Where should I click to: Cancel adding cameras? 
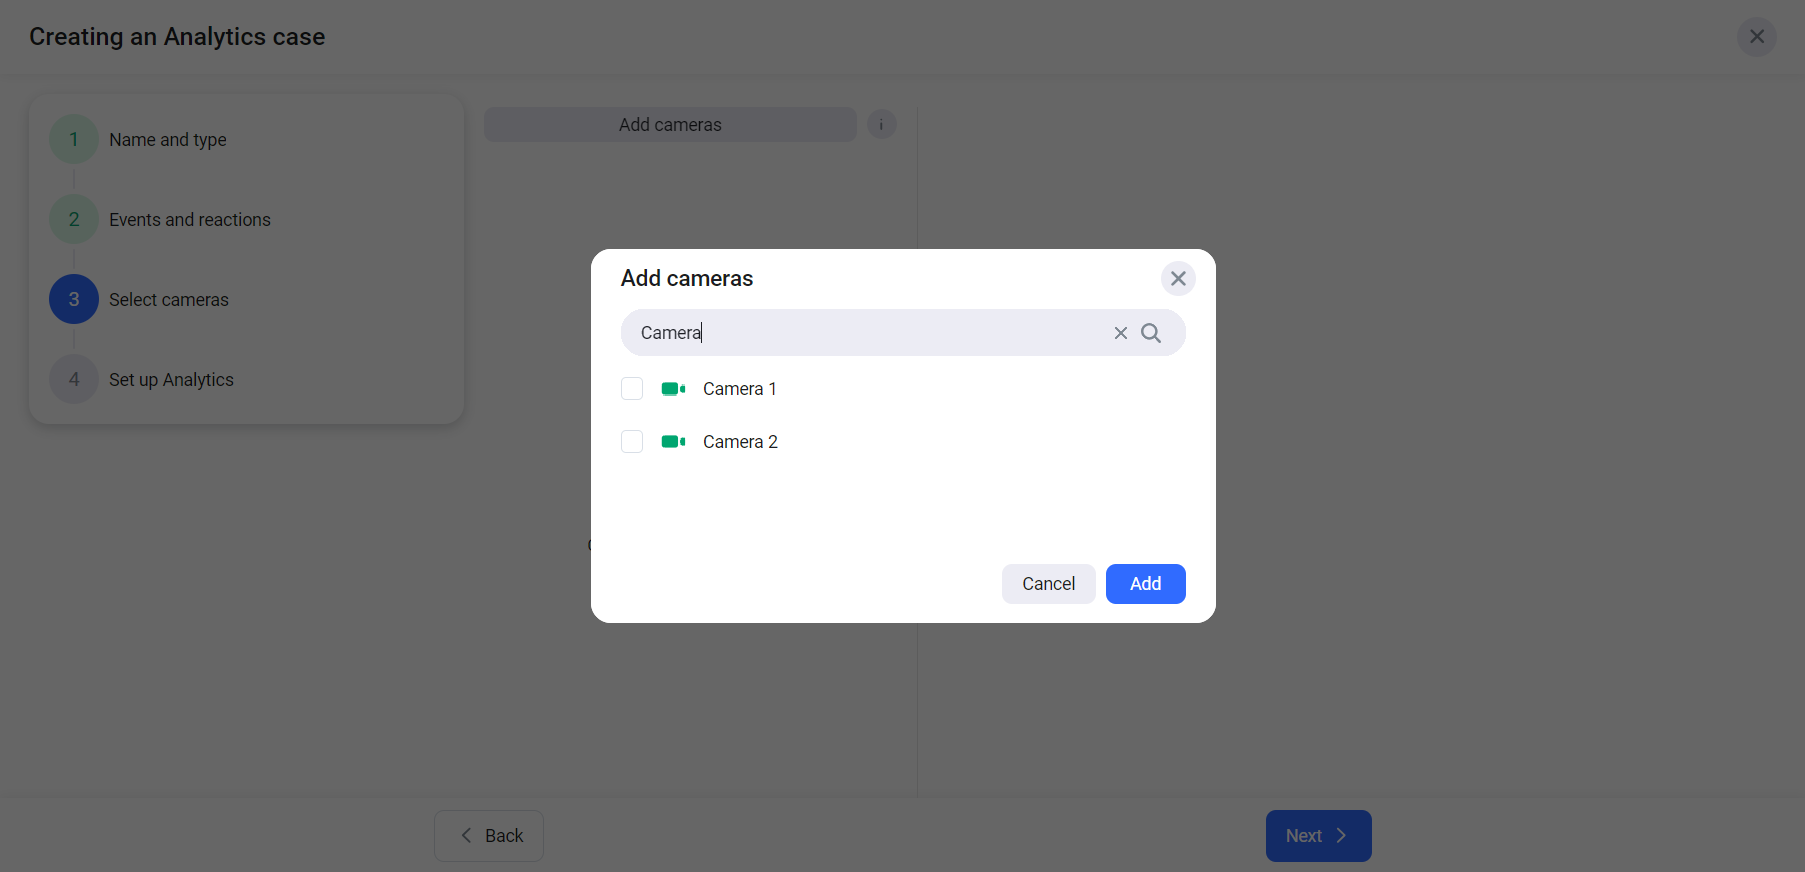(x=1048, y=584)
